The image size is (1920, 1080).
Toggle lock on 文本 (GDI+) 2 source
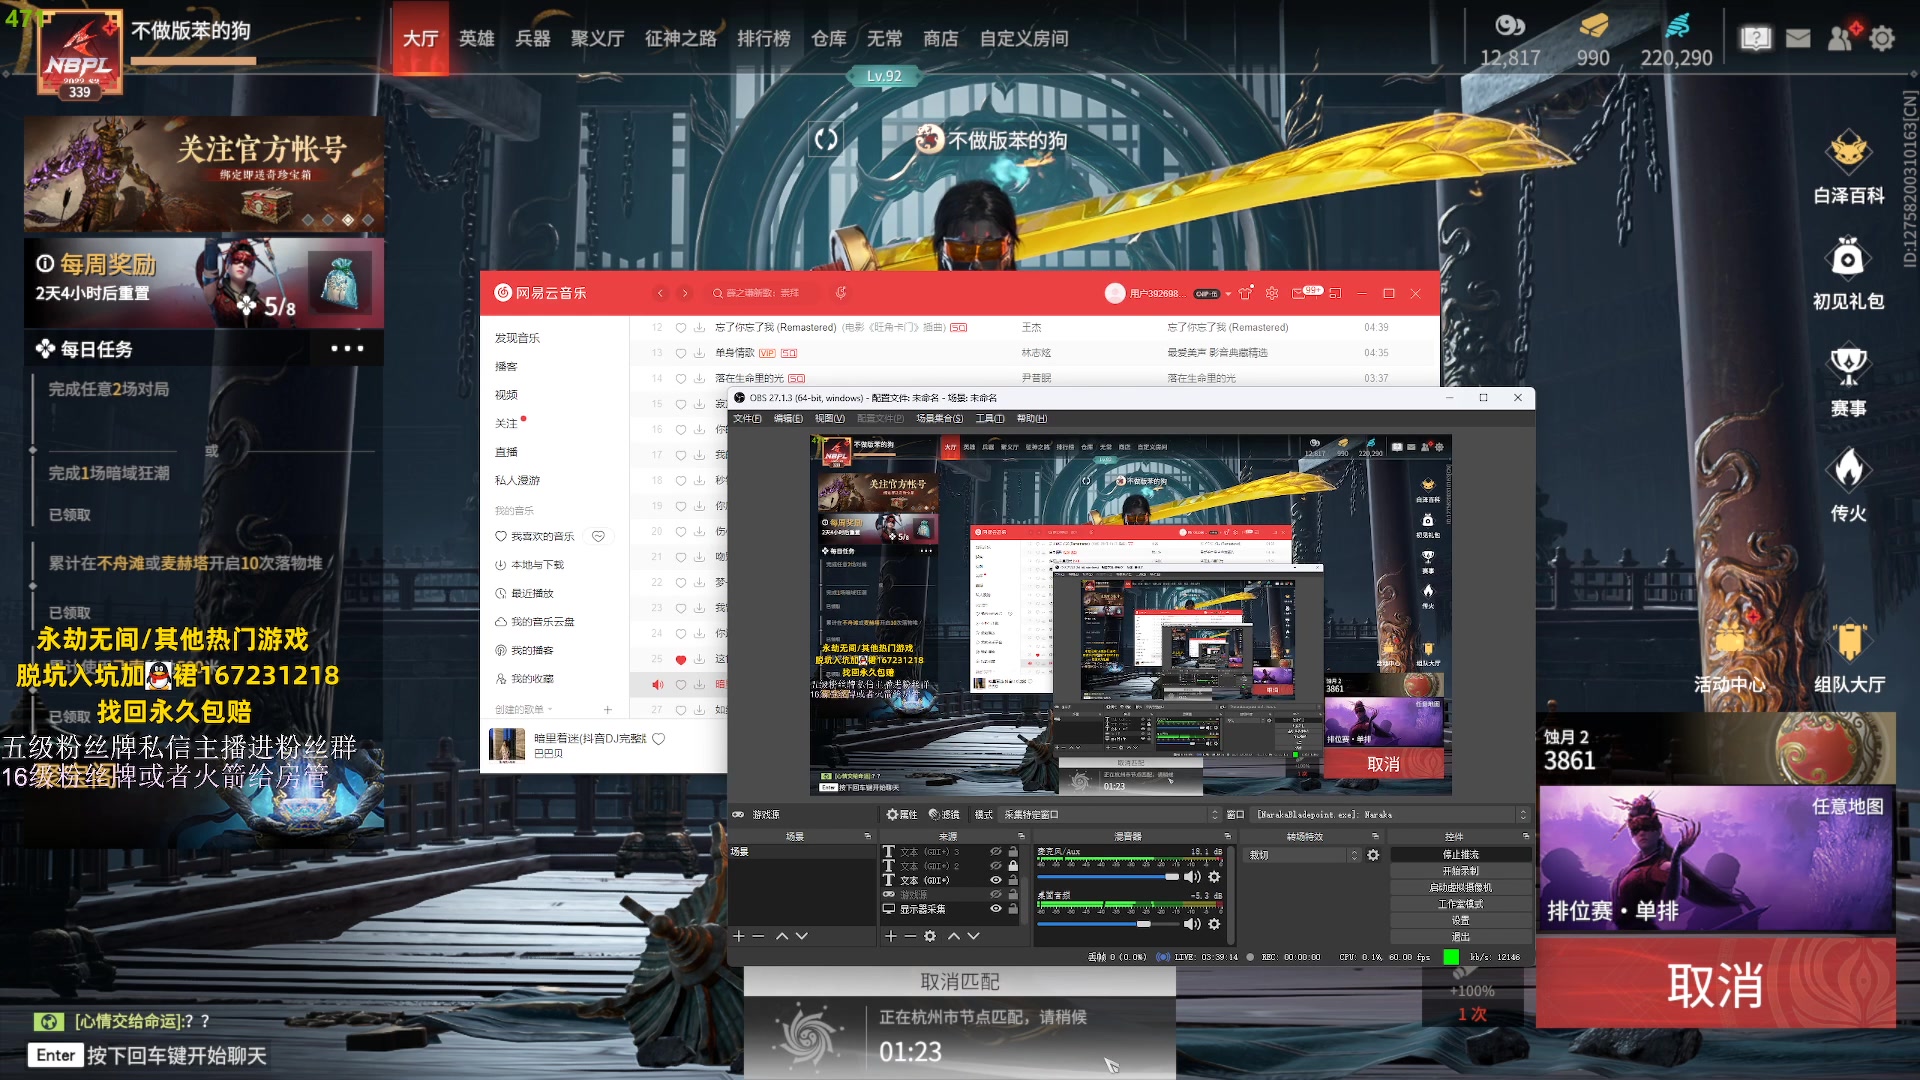tap(1013, 866)
